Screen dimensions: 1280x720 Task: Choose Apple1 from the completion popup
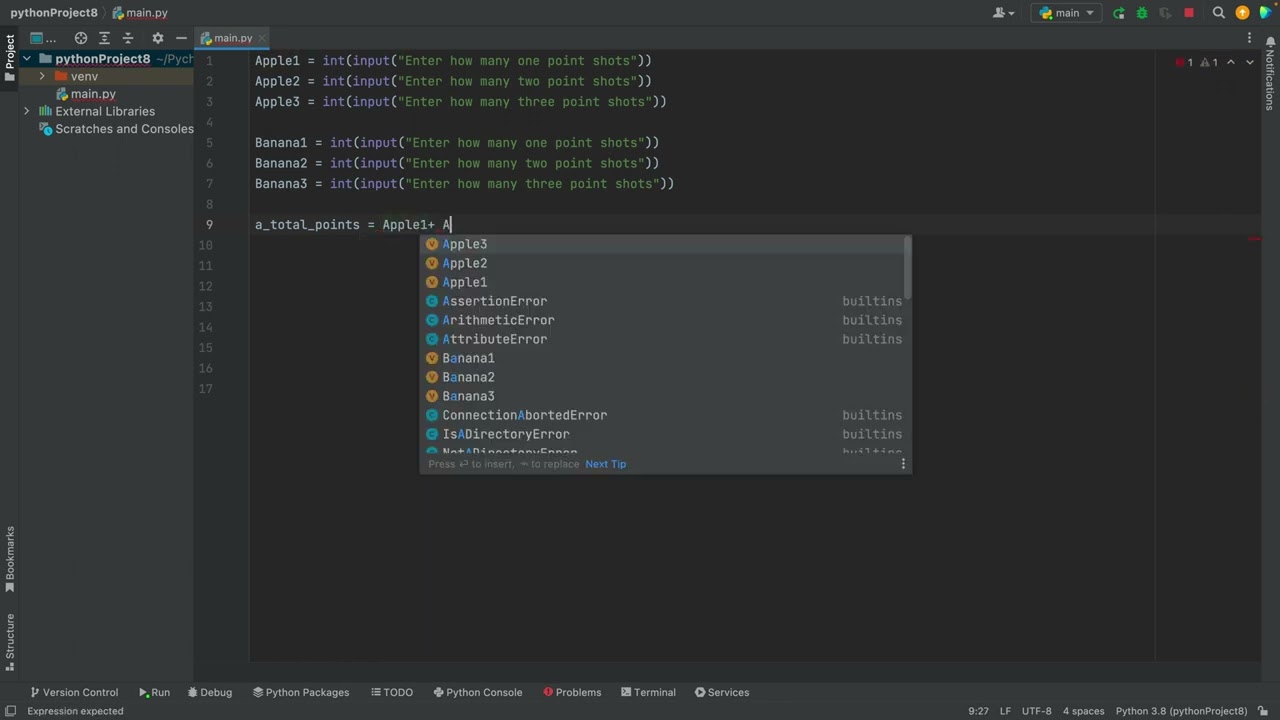tap(665, 282)
